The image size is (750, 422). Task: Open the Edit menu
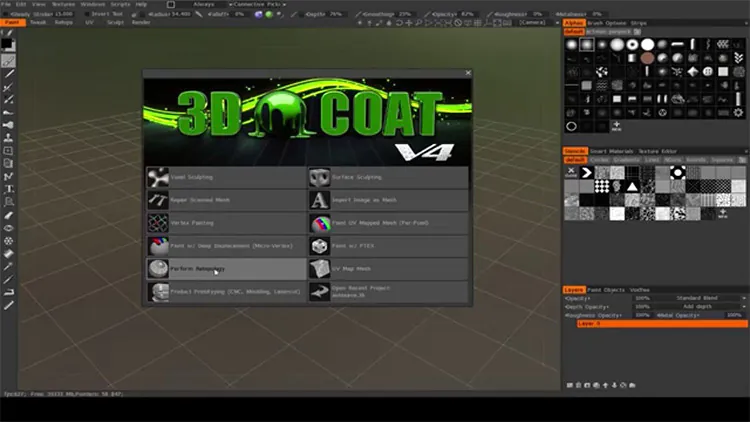coord(21,4)
